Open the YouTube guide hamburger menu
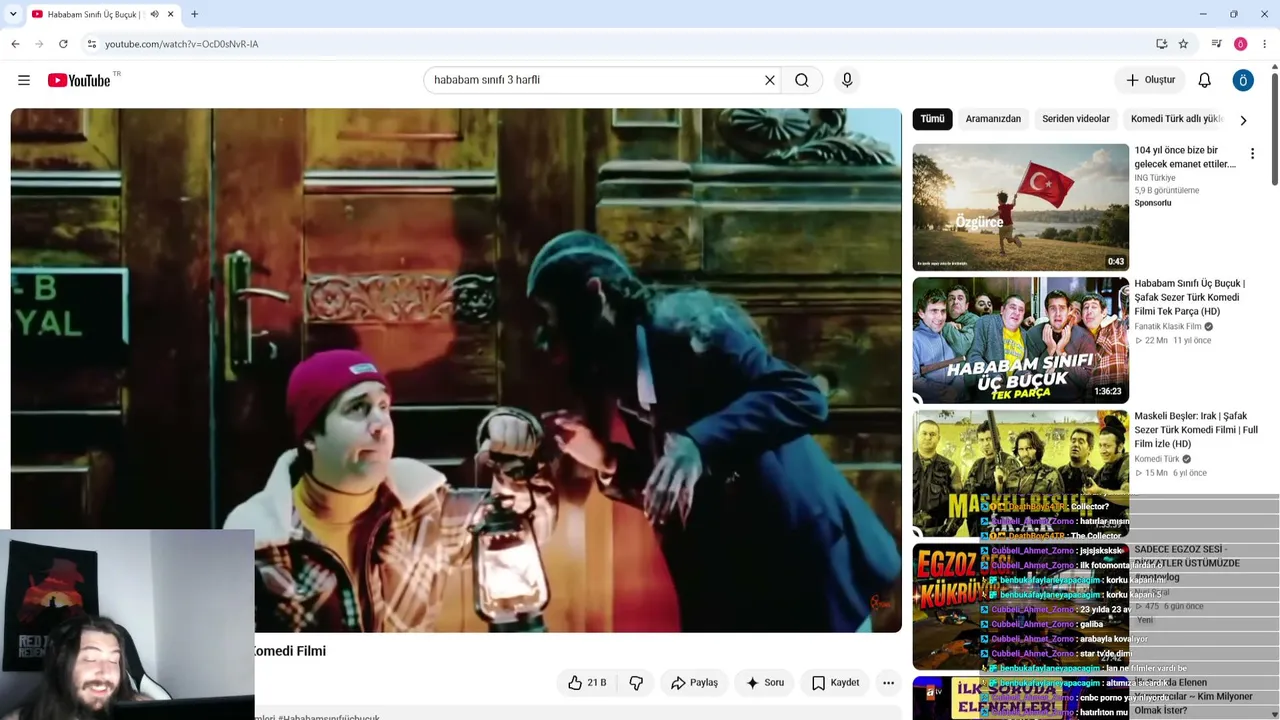Viewport: 1280px width, 720px height. [x=24, y=80]
